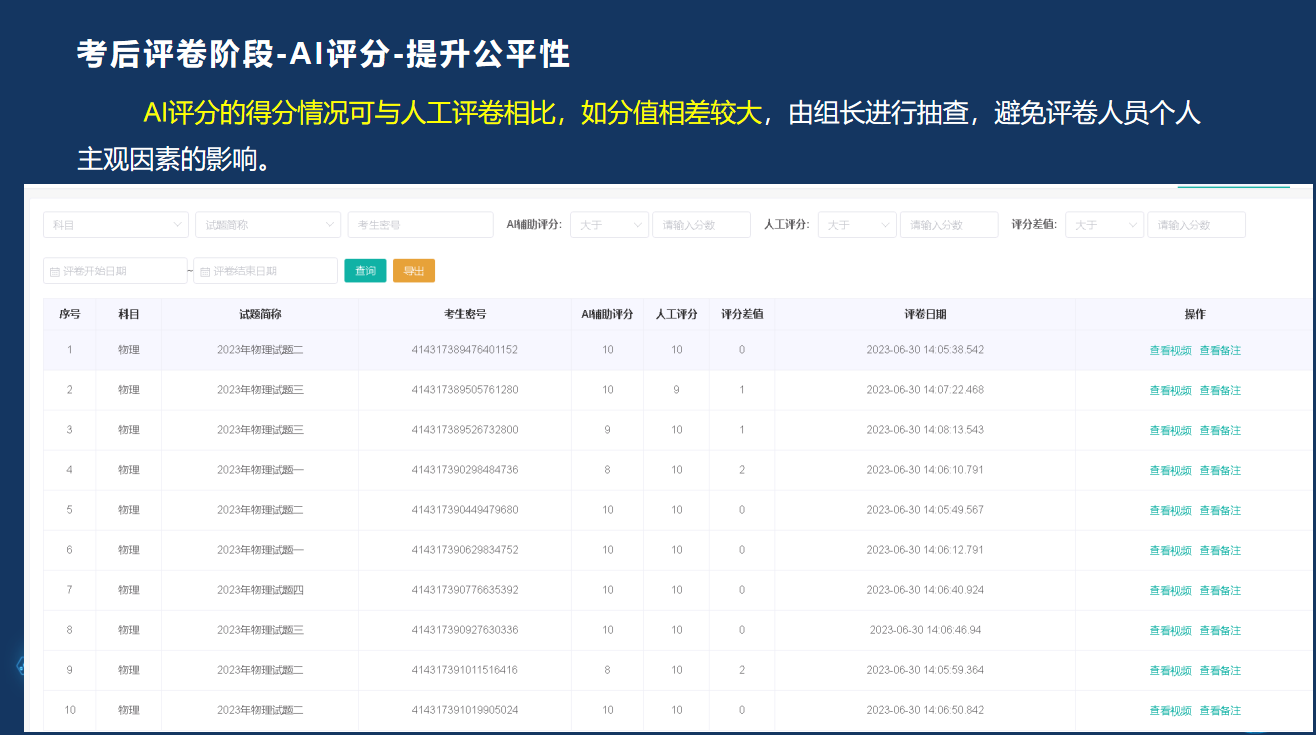Open 查看视频 for row 1
The width and height of the screenshot is (1316, 735).
pos(1170,350)
